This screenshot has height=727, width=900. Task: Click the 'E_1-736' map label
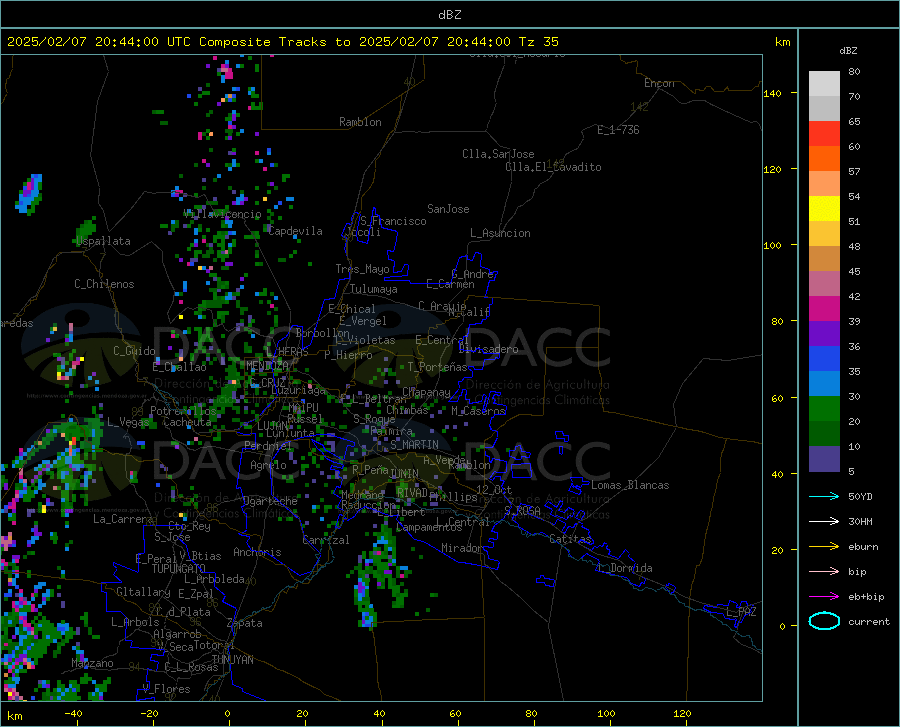pos(618,130)
